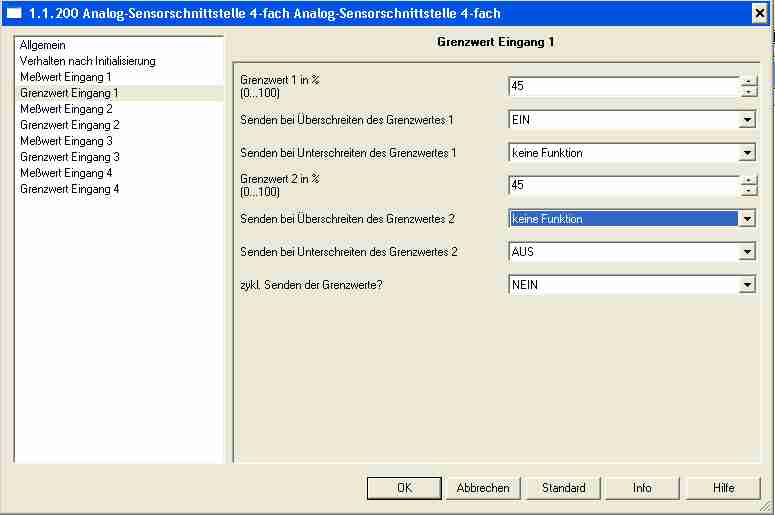The height and width of the screenshot is (515, 775).
Task: Decrease Grenzwert 2 value with down arrow
Action: (x=747, y=191)
